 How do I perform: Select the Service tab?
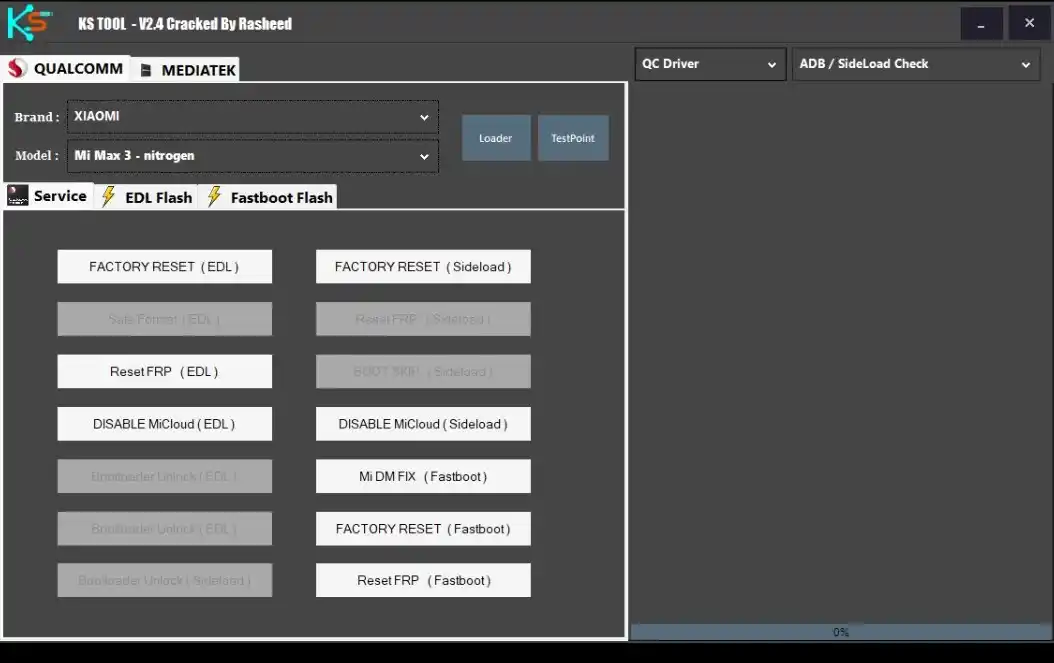point(48,196)
